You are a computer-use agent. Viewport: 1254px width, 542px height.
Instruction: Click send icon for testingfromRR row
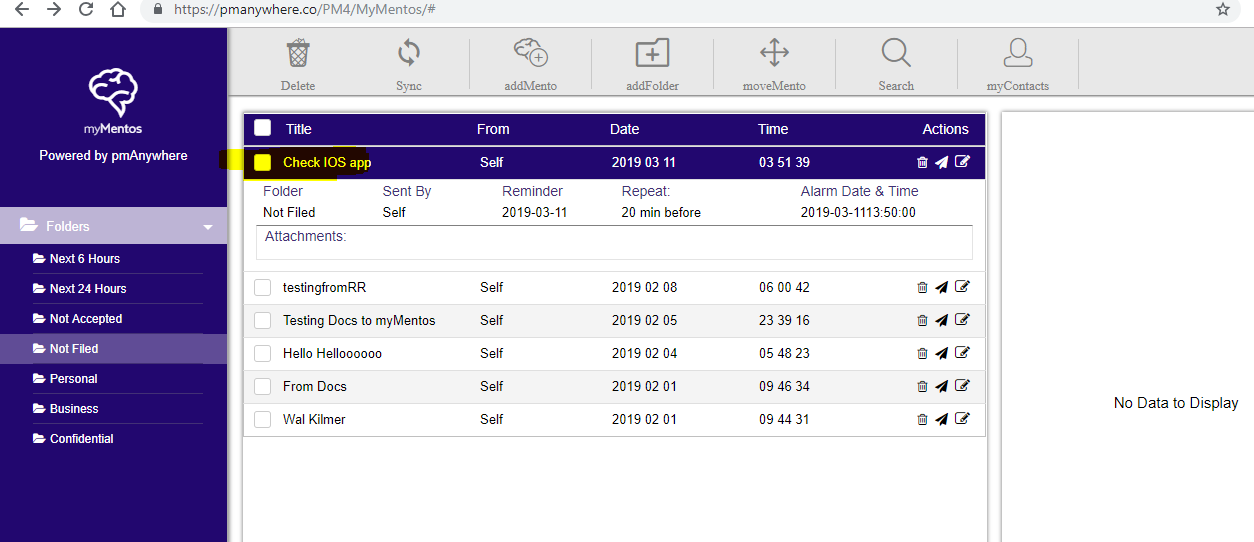941,288
